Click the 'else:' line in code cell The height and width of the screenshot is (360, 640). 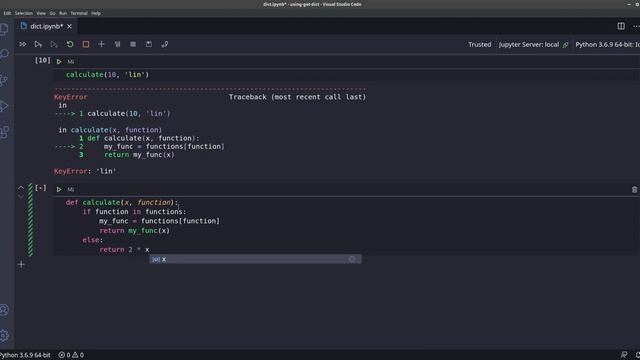pyautogui.click(x=93, y=240)
